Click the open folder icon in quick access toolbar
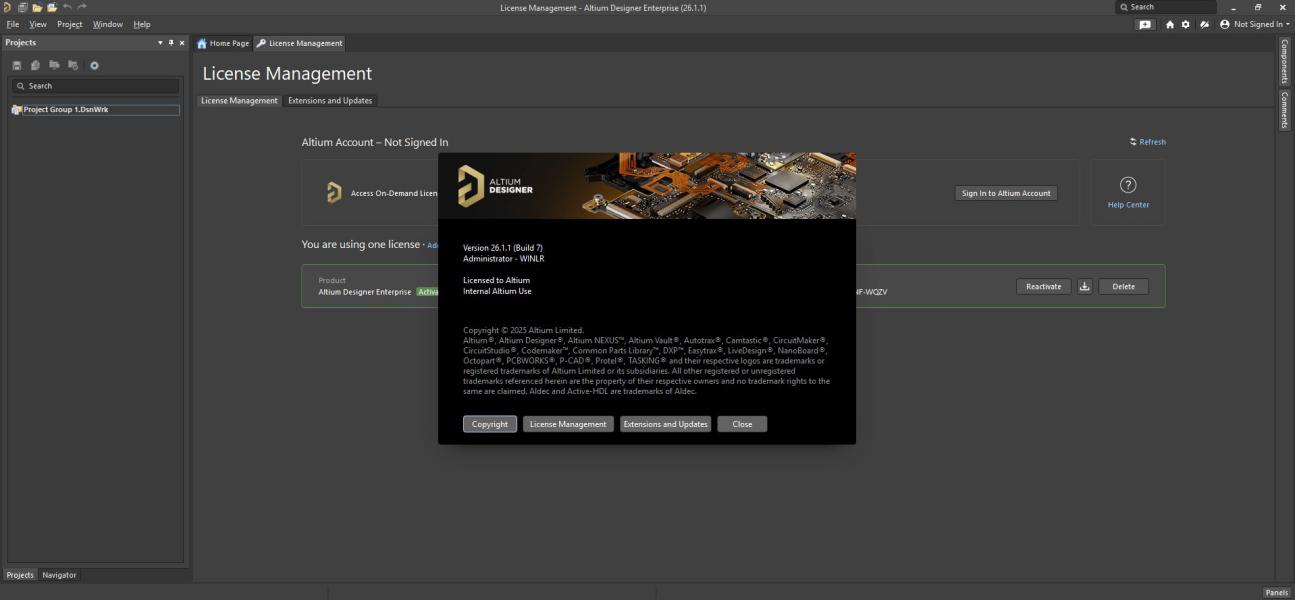1295x600 pixels. pos(37,7)
